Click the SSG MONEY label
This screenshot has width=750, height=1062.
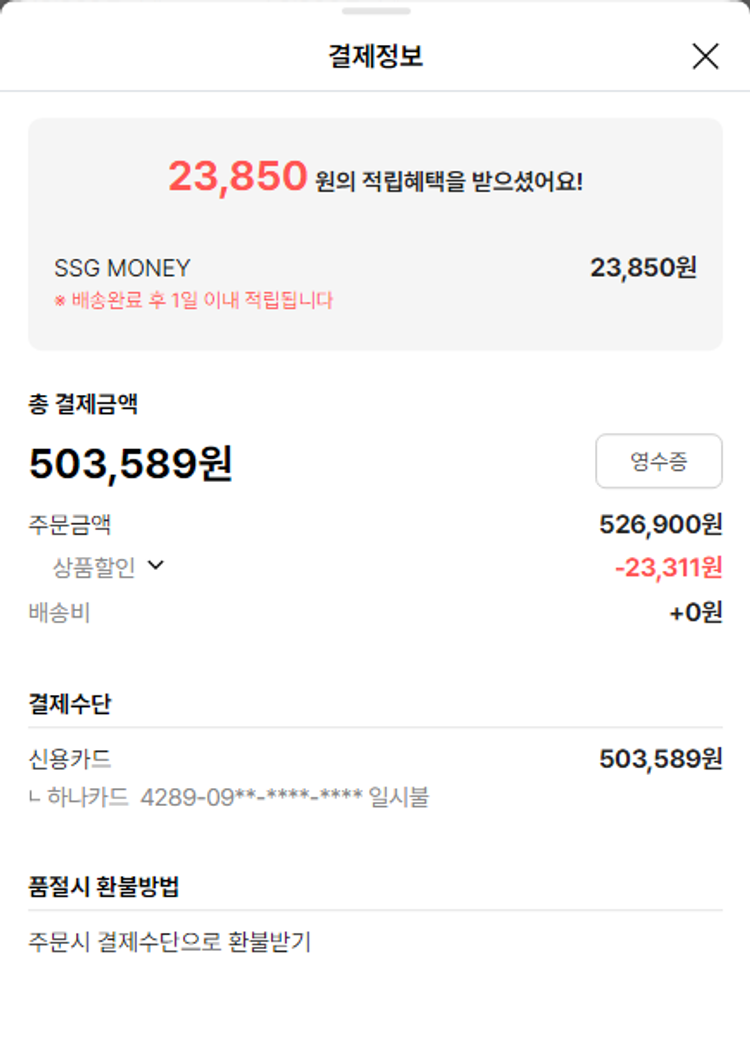[122, 268]
